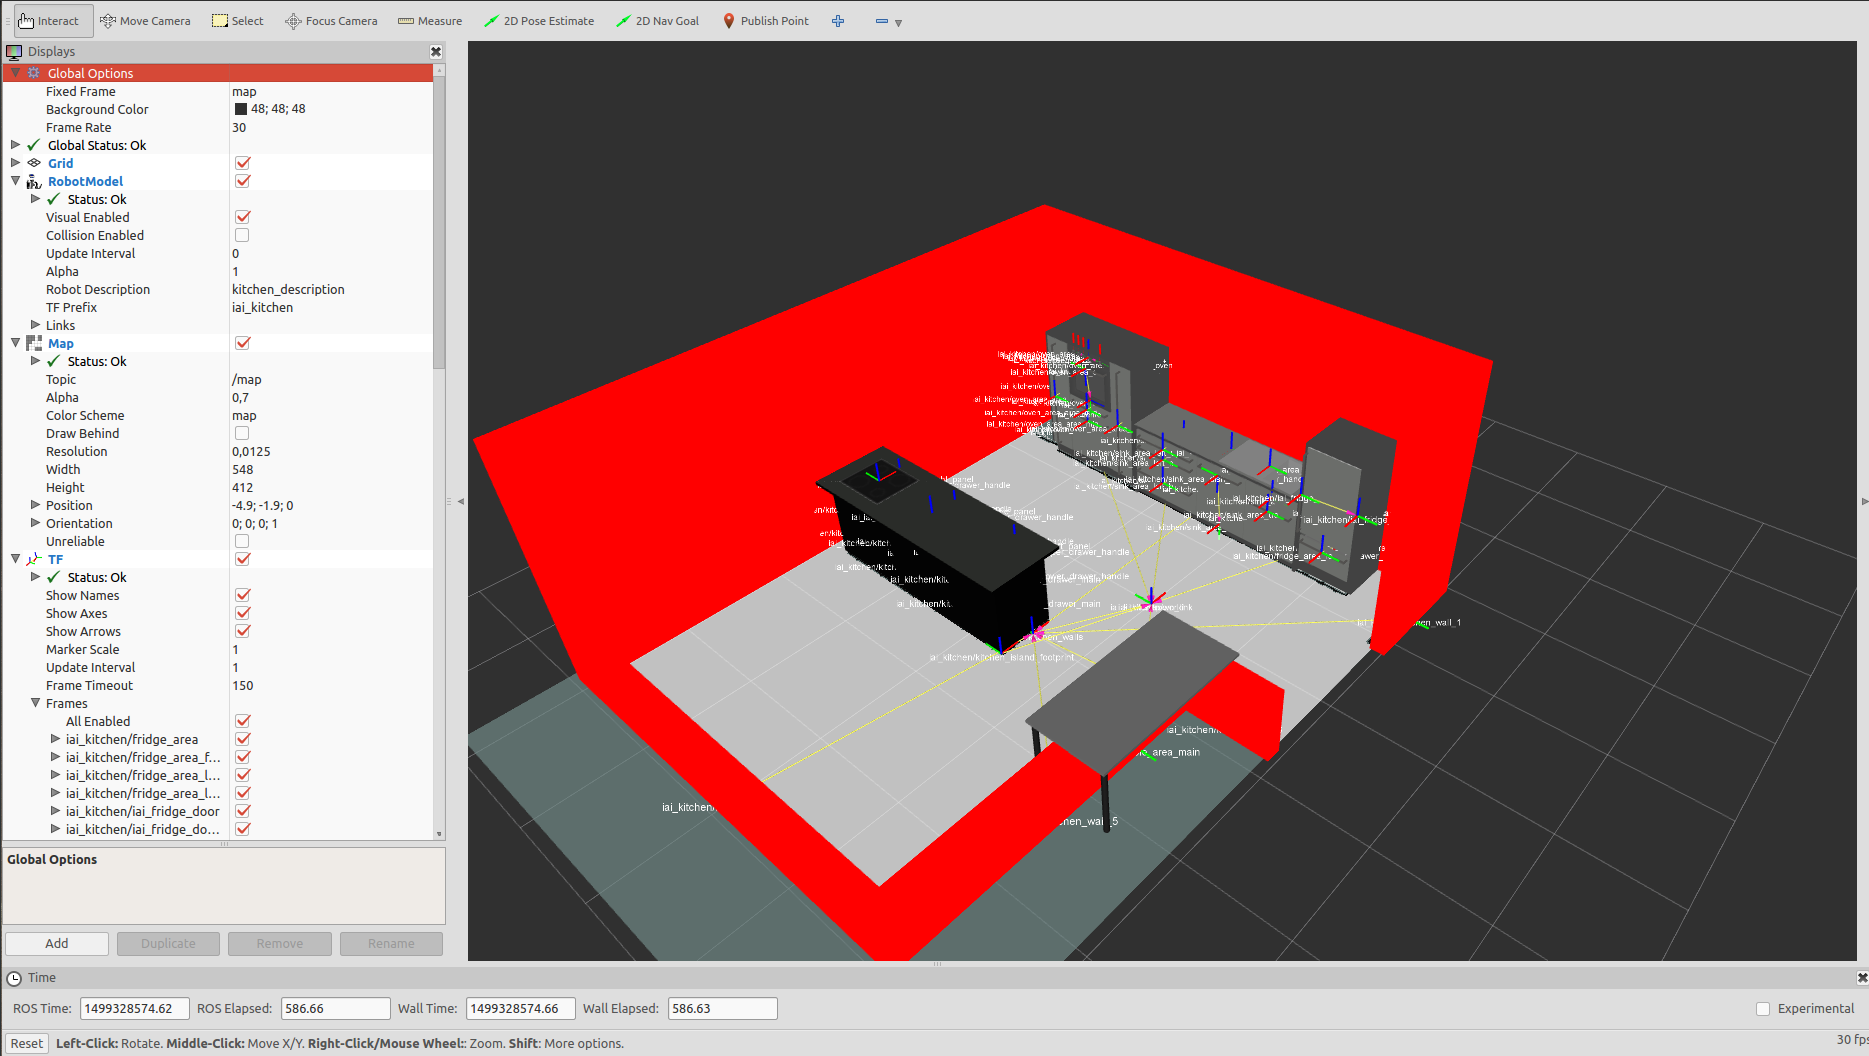1869x1056 pixels.
Task: Click the Grid display icon
Action: 34,163
